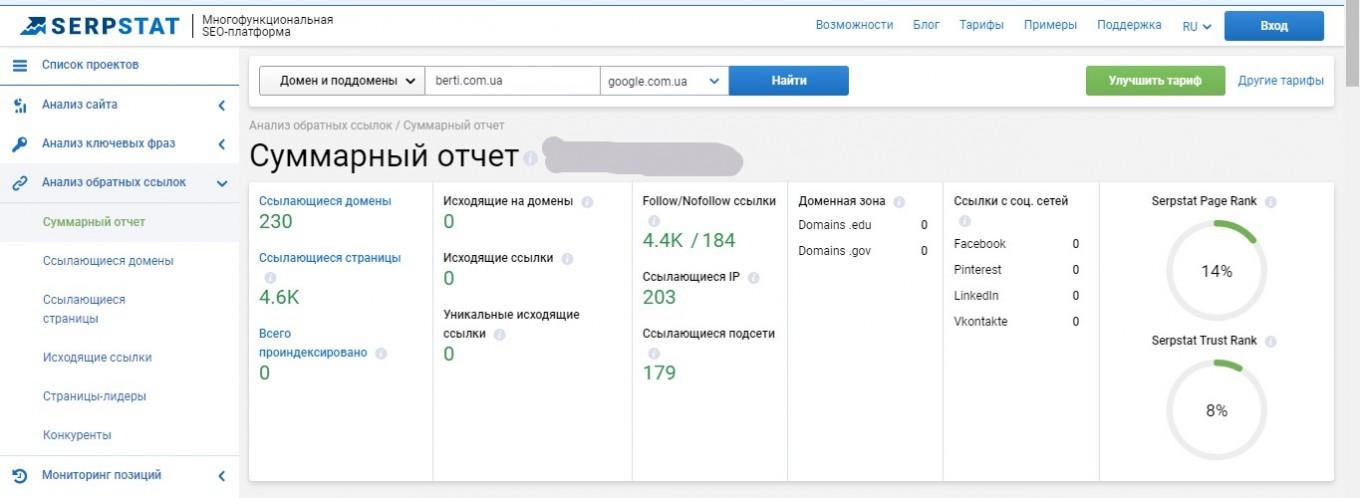The width and height of the screenshot is (1360, 498).
Task: Click the Анализ сайта chart icon
Action: point(19,105)
